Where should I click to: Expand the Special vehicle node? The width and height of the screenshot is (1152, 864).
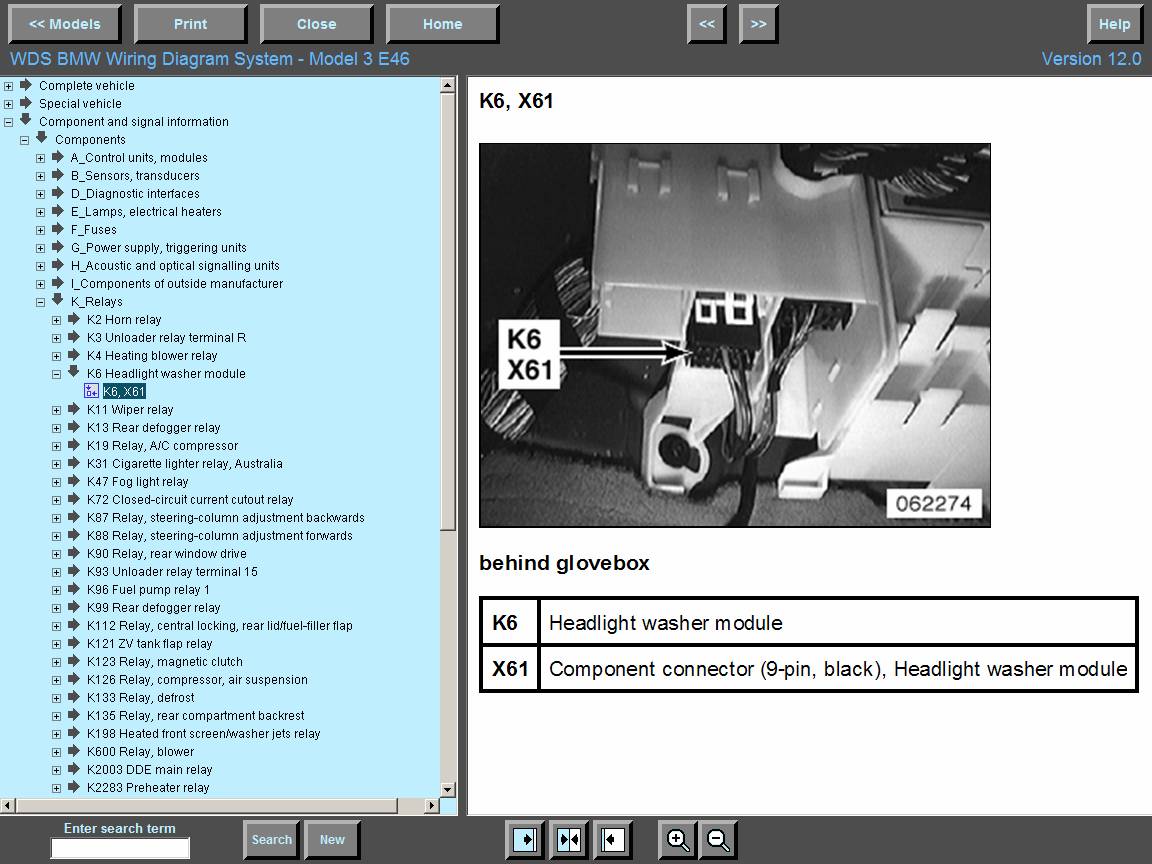(9, 104)
